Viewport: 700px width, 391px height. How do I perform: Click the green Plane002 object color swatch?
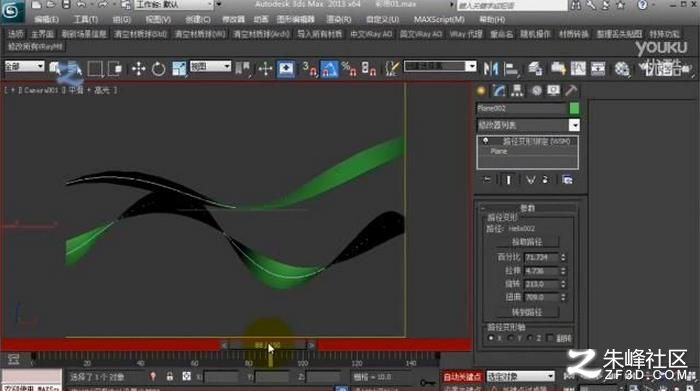click(x=574, y=108)
